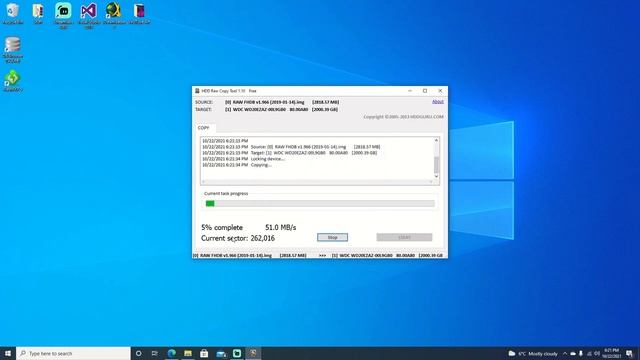Viewport: 640px width, 360px height.
Task: Launch the green diamond desktop shortcut
Action: pos(13,81)
